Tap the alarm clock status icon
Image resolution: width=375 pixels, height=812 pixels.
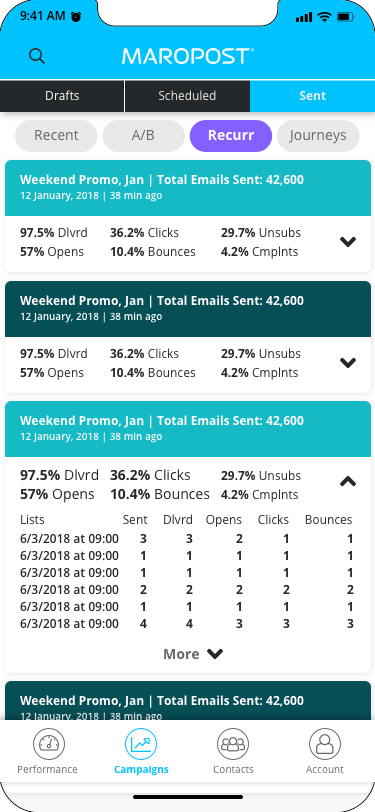point(76,17)
